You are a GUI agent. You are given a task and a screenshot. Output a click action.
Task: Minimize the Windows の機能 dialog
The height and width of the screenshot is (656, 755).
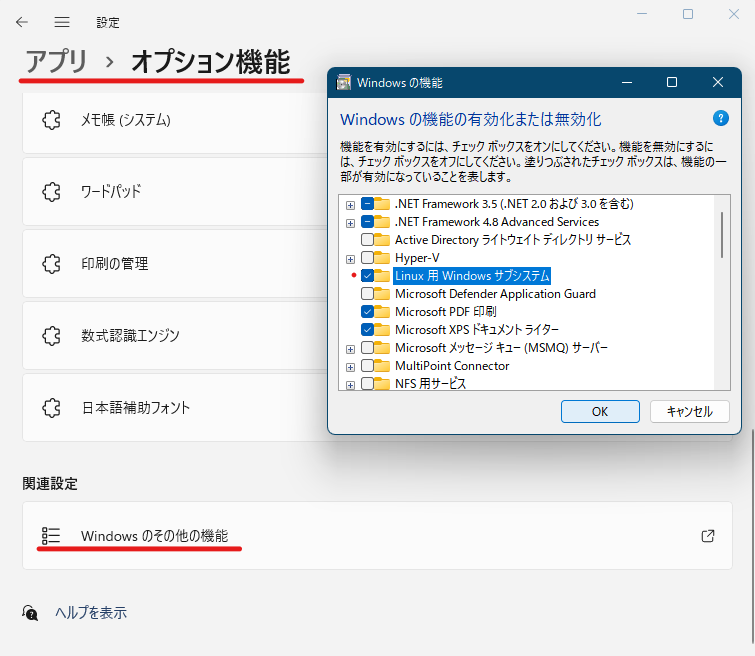pos(626,82)
